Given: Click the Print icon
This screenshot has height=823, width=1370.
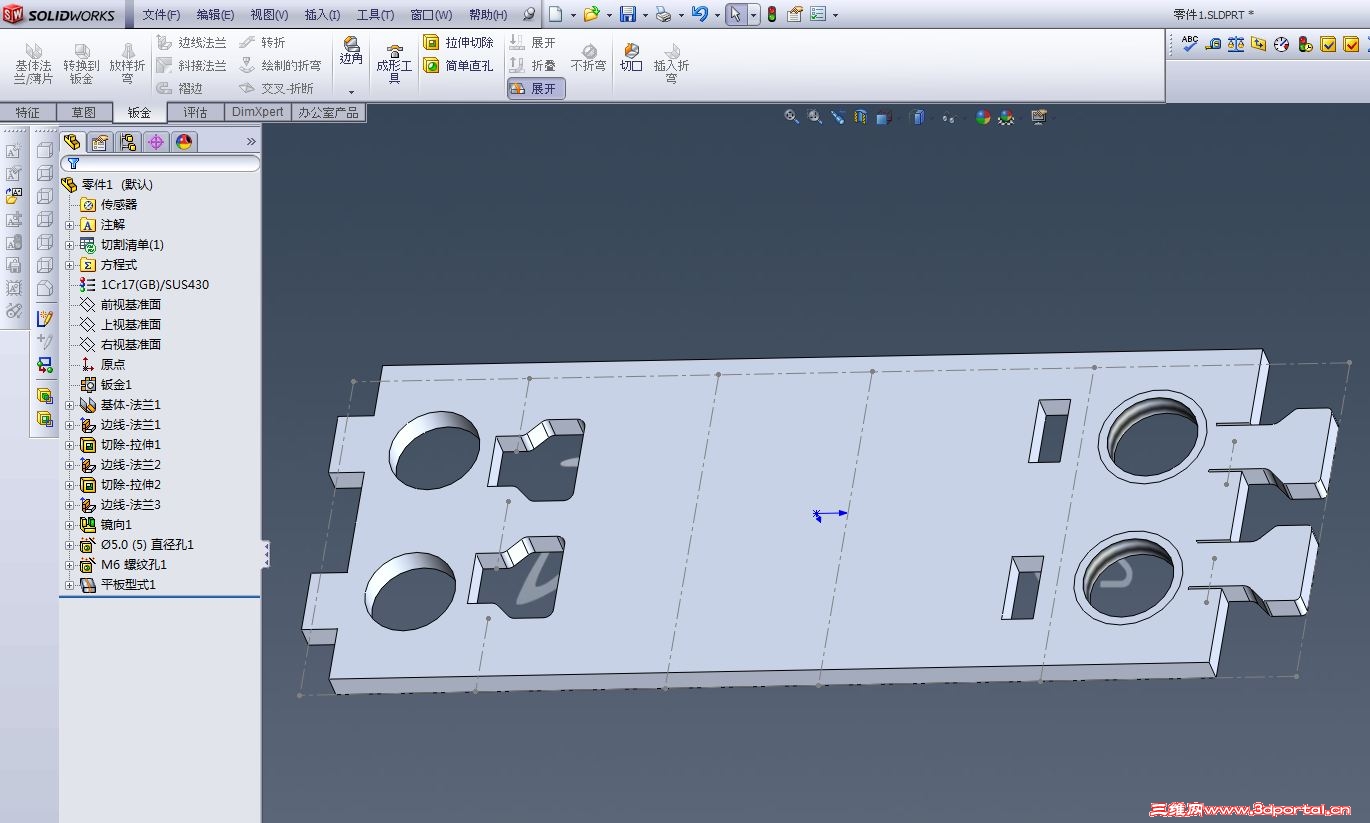Looking at the screenshot, I should (663, 14).
